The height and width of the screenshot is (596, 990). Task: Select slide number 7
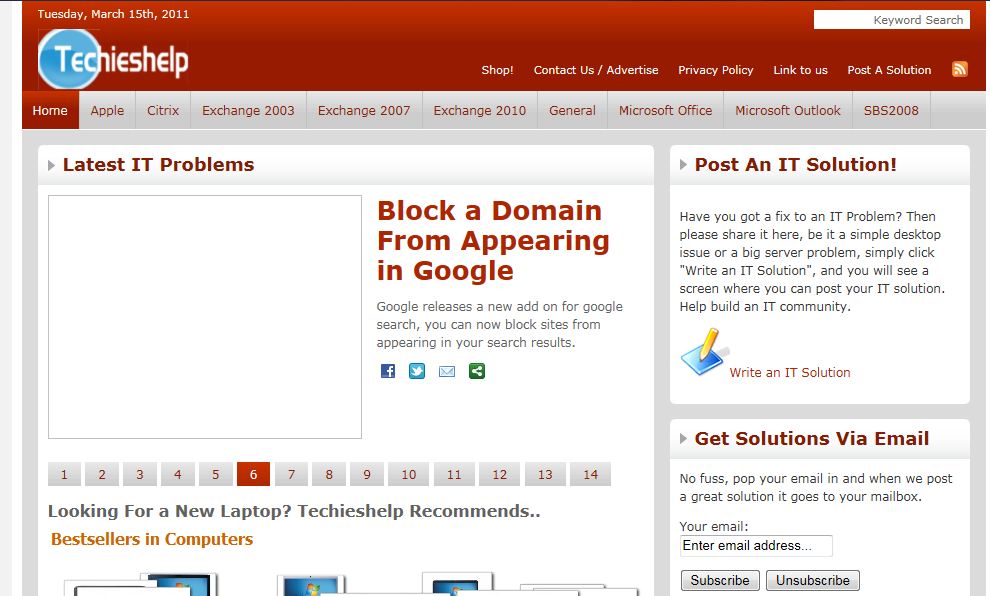tap(291, 474)
